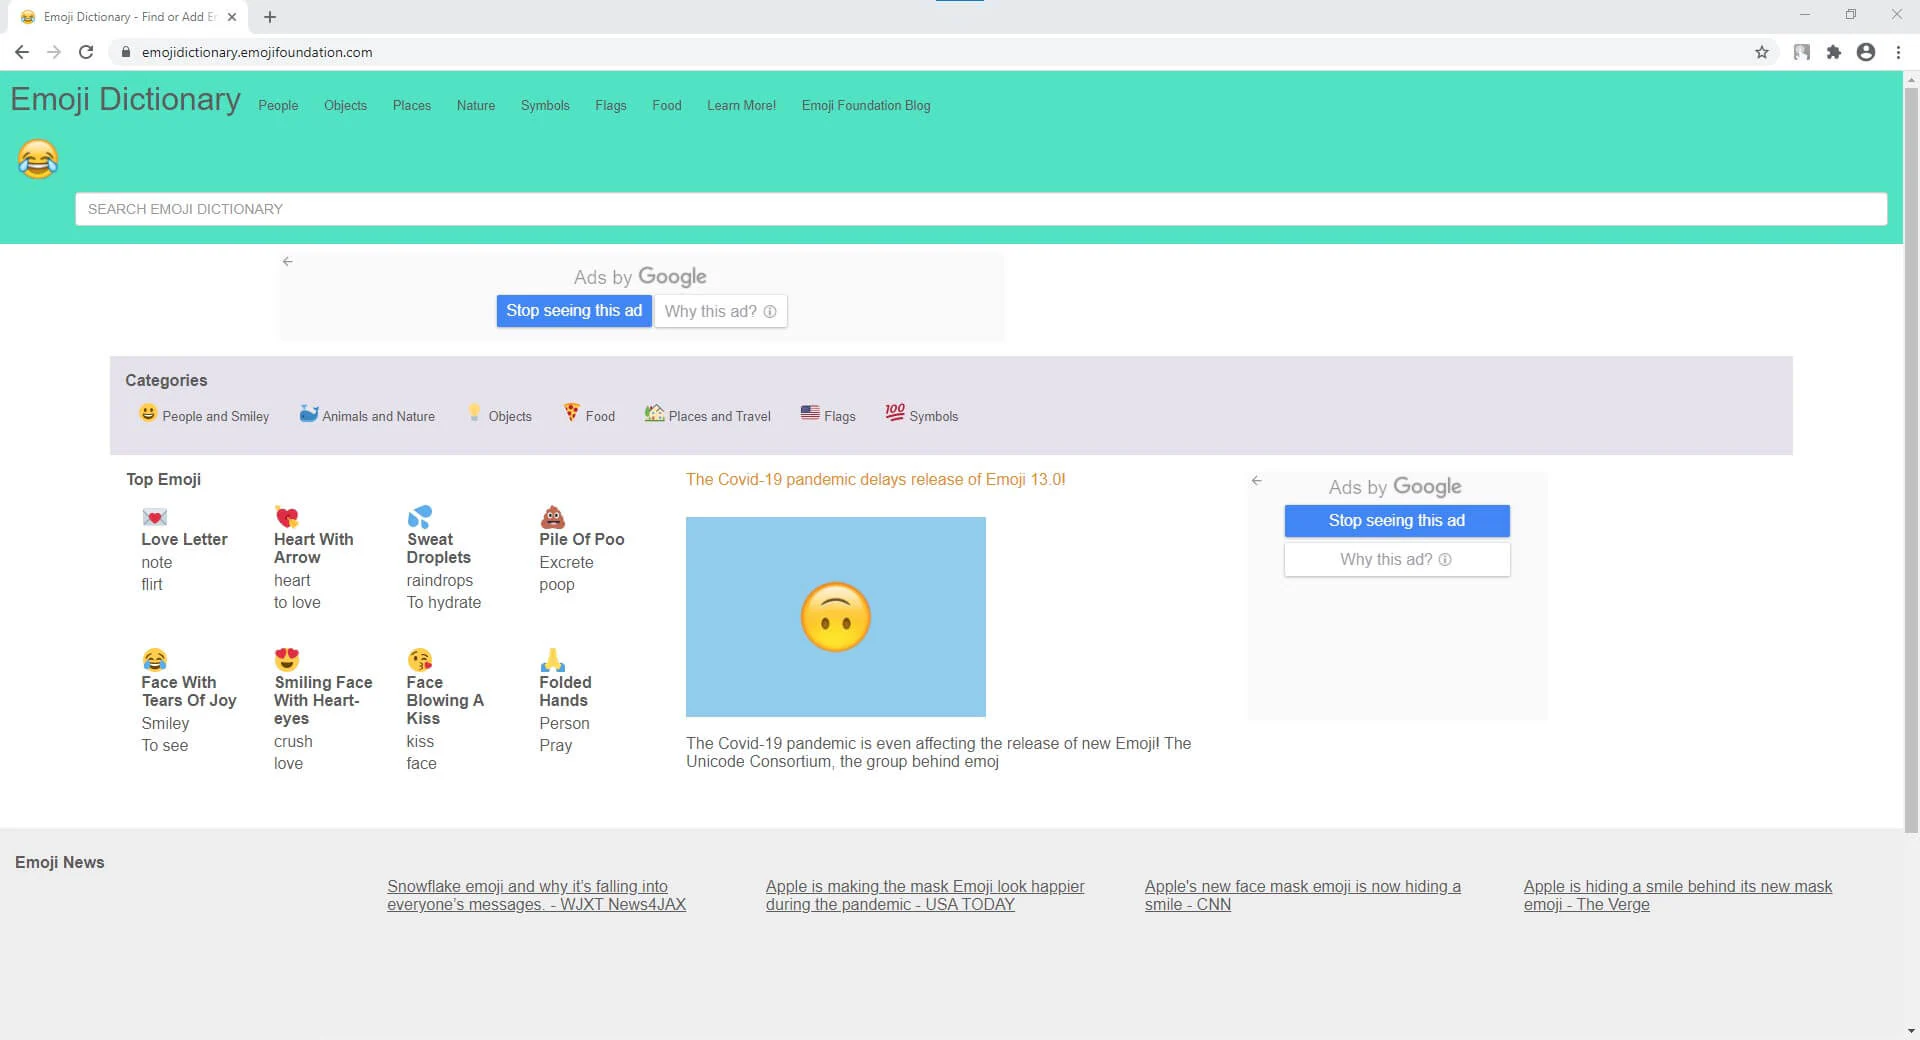Image resolution: width=1920 pixels, height=1040 pixels.
Task: Open the Animals and Nature category link
Action: (379, 416)
